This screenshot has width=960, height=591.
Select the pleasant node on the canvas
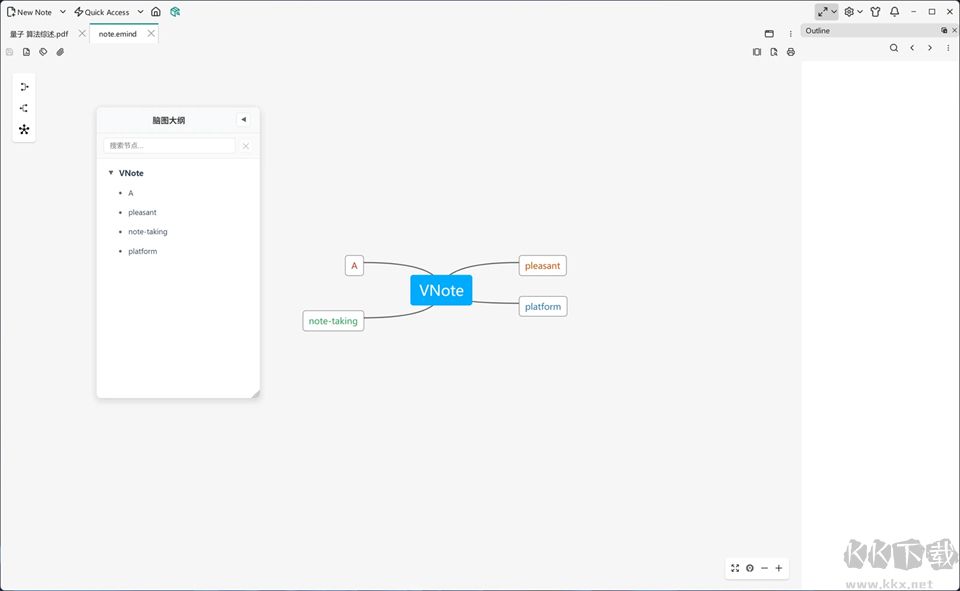coord(542,266)
